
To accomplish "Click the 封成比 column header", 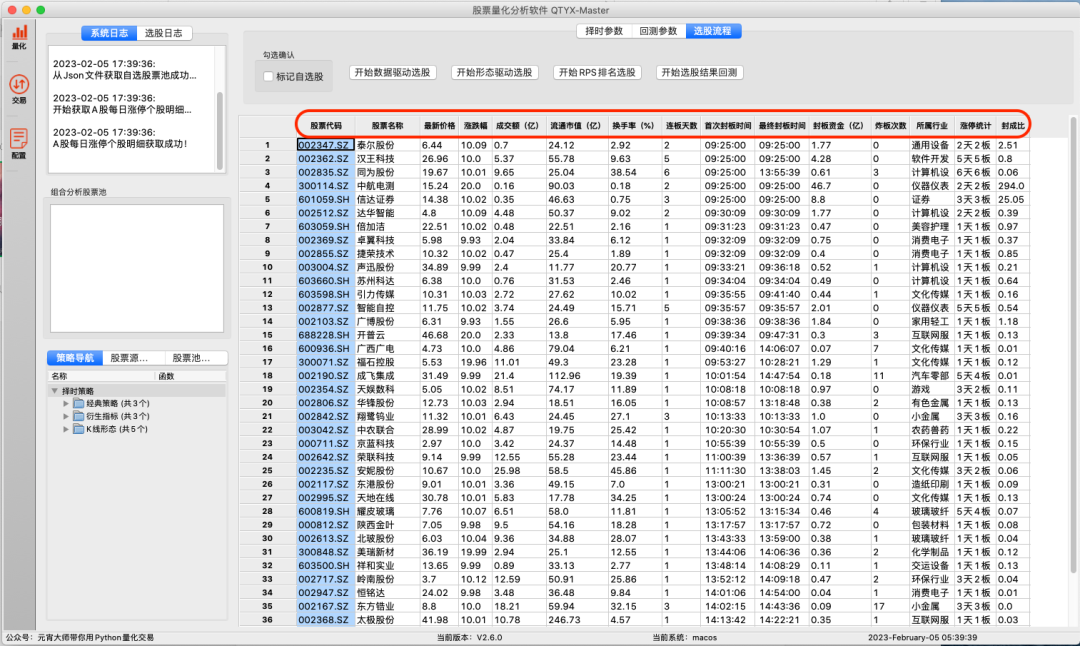I will click(x=1012, y=126).
